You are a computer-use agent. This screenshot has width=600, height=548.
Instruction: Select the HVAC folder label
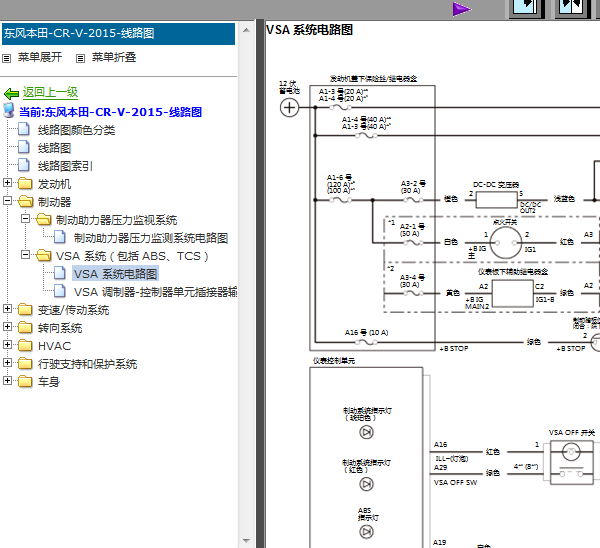54,346
